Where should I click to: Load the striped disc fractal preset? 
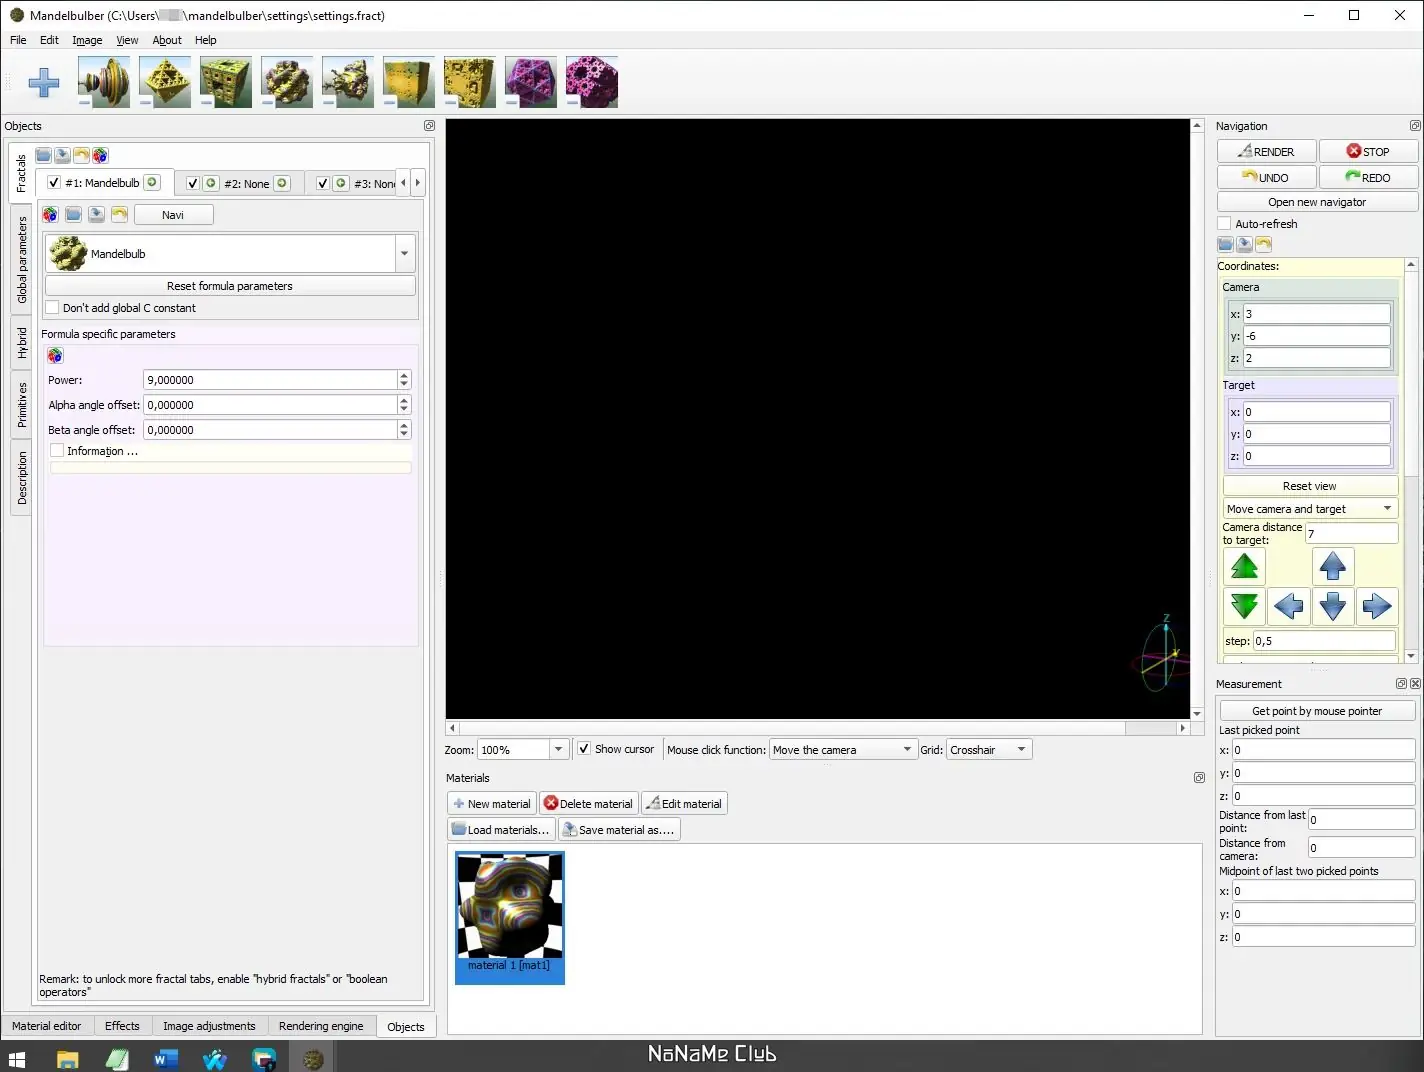pyautogui.click(x=104, y=82)
